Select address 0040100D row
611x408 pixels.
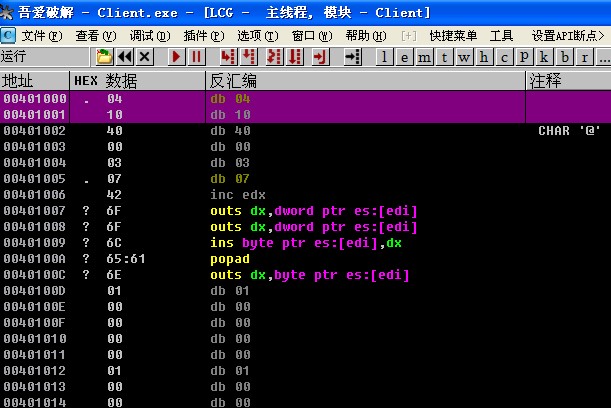pos(306,291)
